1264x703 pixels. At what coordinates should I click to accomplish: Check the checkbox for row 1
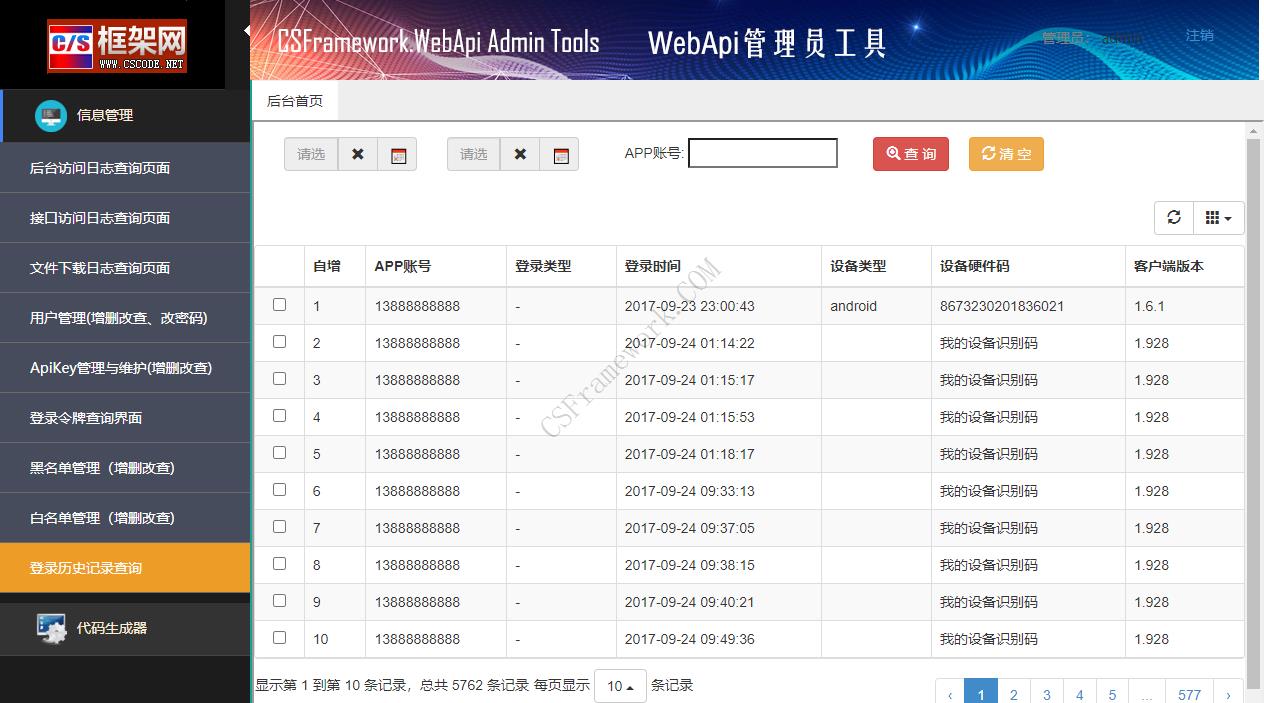click(x=279, y=306)
